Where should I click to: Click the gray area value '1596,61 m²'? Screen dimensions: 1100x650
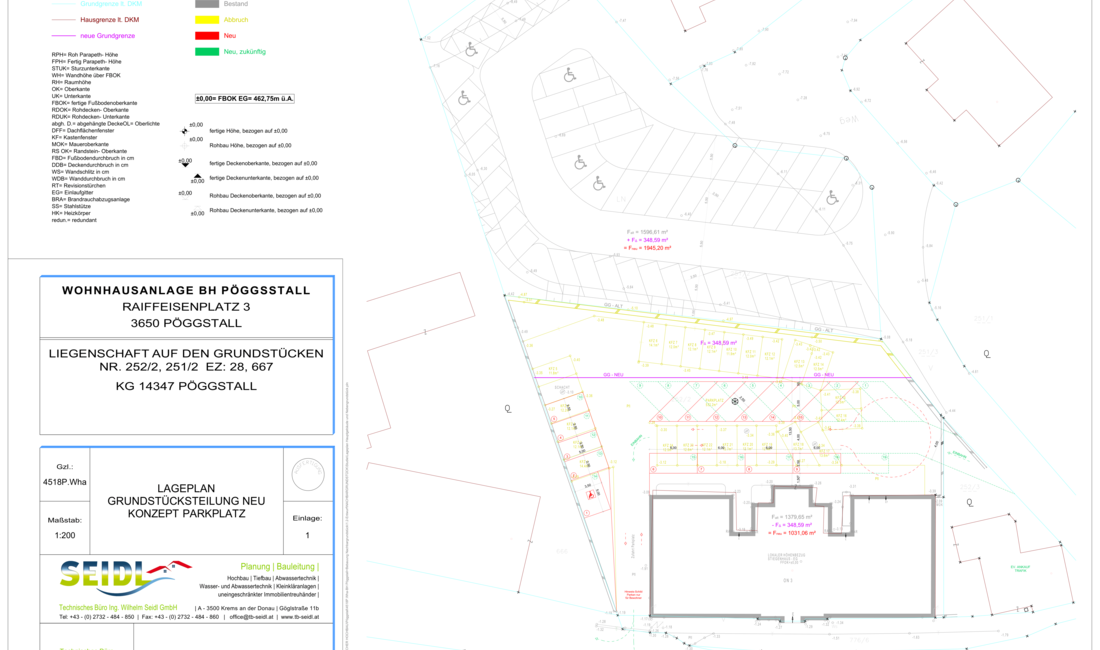[x=653, y=232]
